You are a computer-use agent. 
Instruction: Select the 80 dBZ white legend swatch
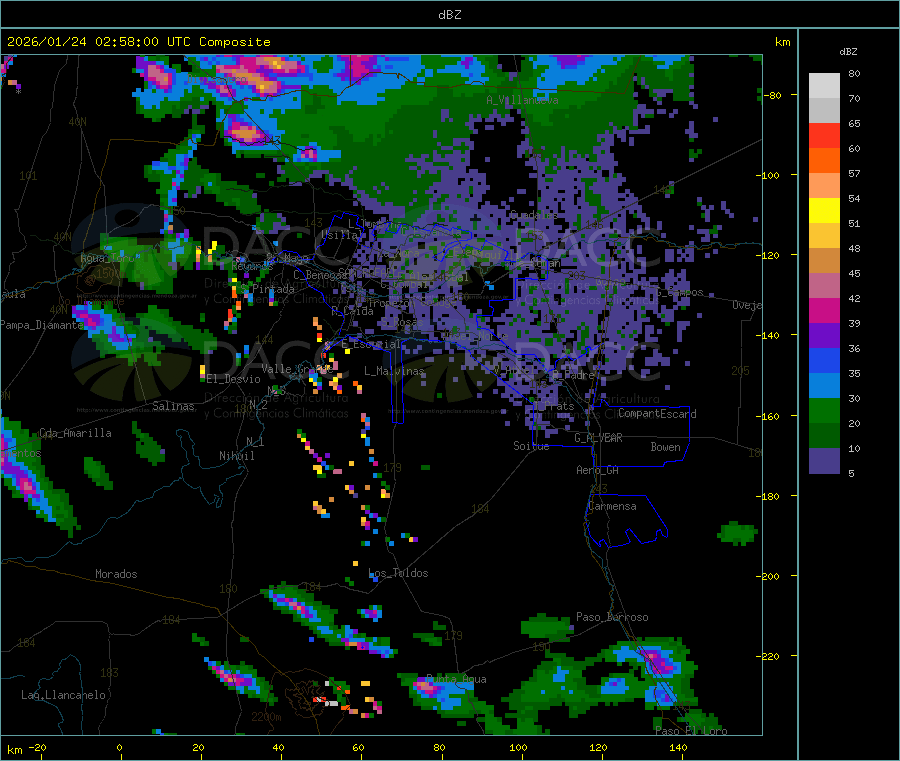pos(824,86)
